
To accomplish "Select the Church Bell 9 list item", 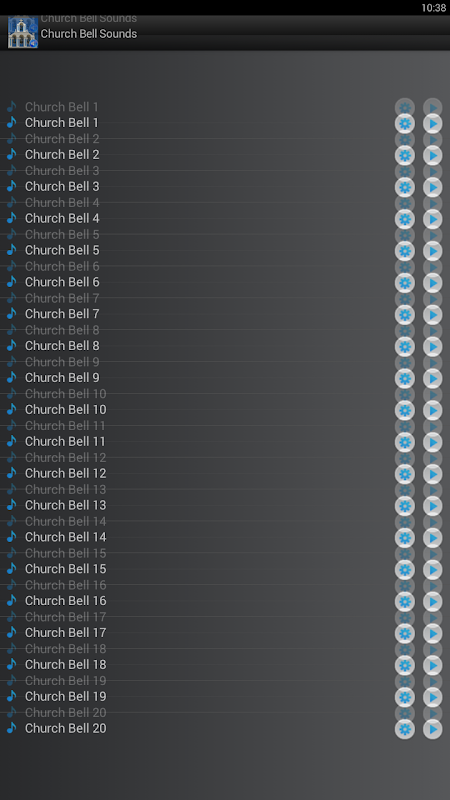I will (x=225, y=378).
